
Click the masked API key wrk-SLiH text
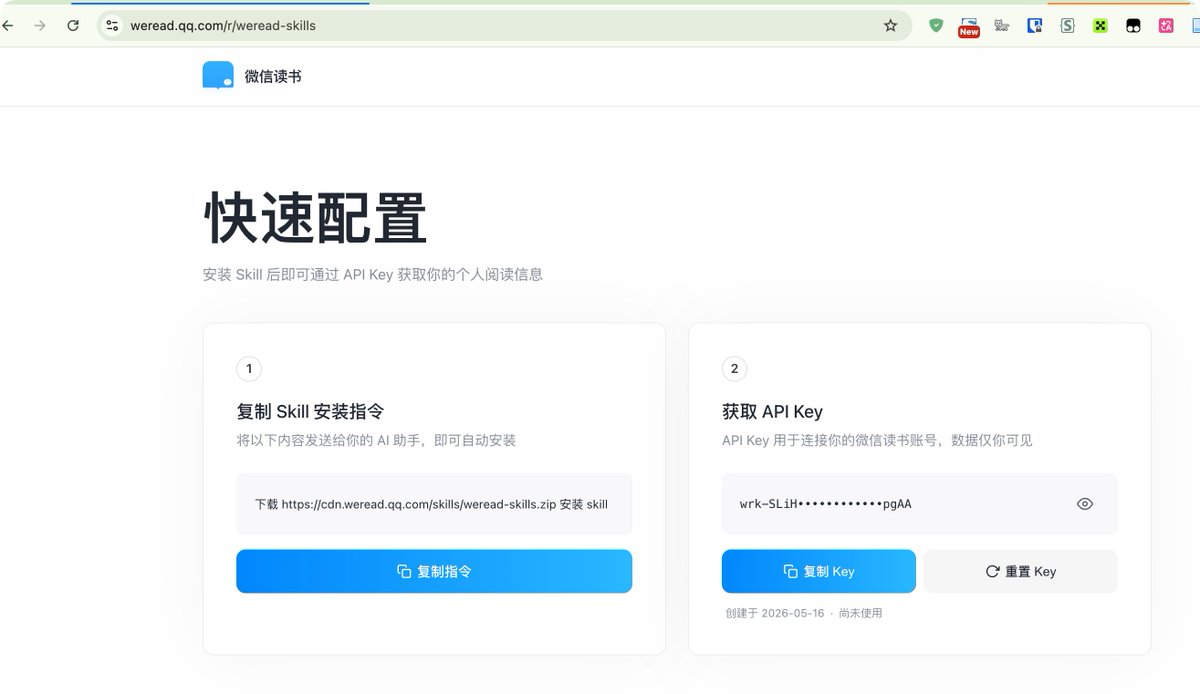coord(826,504)
